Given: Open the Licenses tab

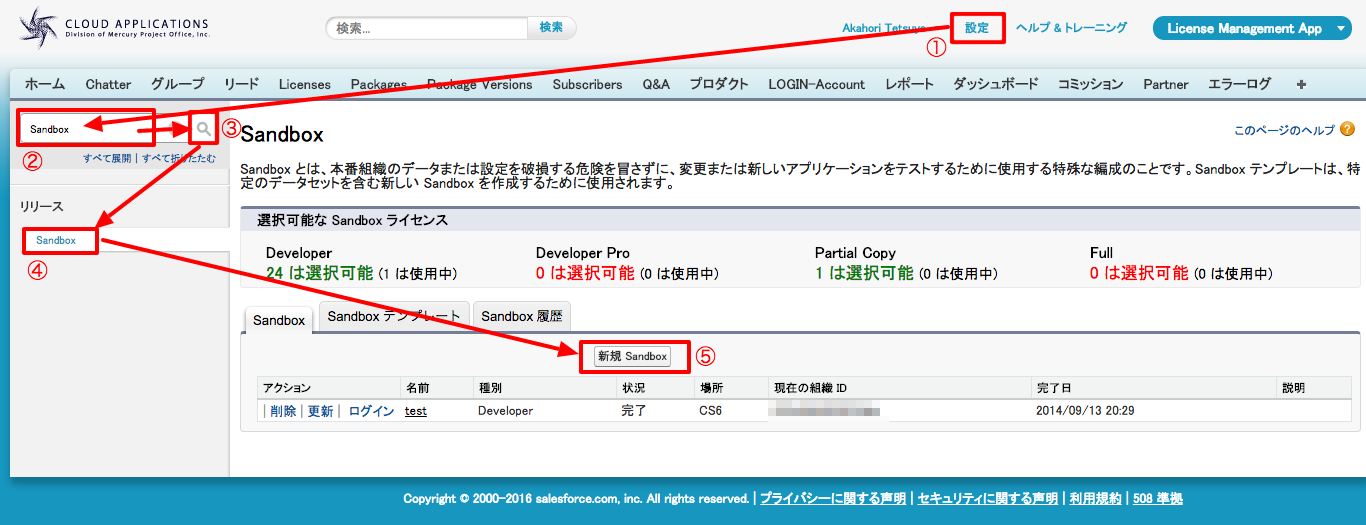Looking at the screenshot, I should [305, 84].
